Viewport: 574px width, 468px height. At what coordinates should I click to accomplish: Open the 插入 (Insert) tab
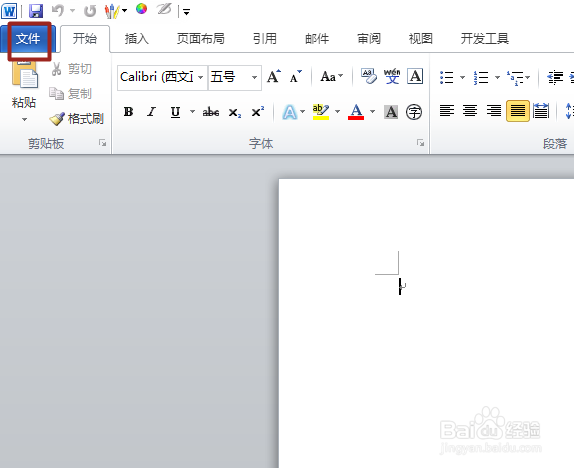(137, 38)
